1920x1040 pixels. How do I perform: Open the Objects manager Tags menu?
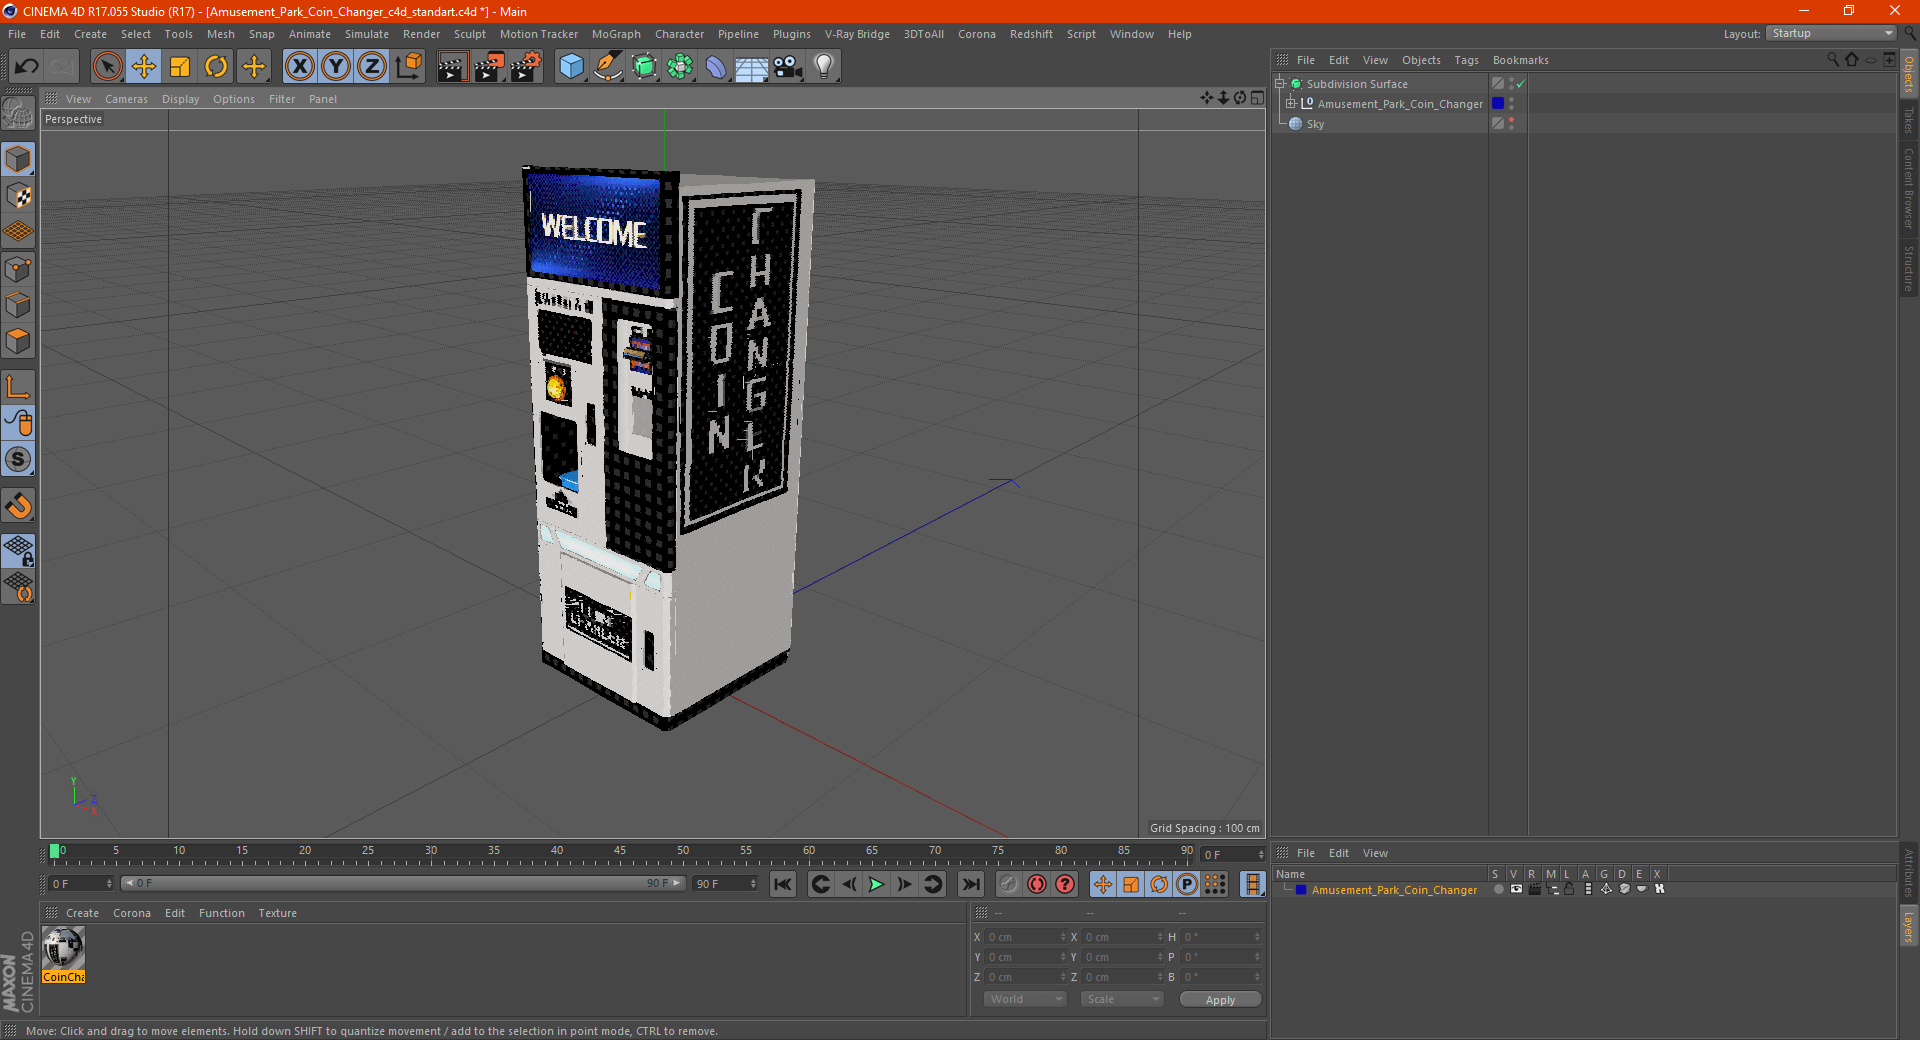click(1466, 60)
